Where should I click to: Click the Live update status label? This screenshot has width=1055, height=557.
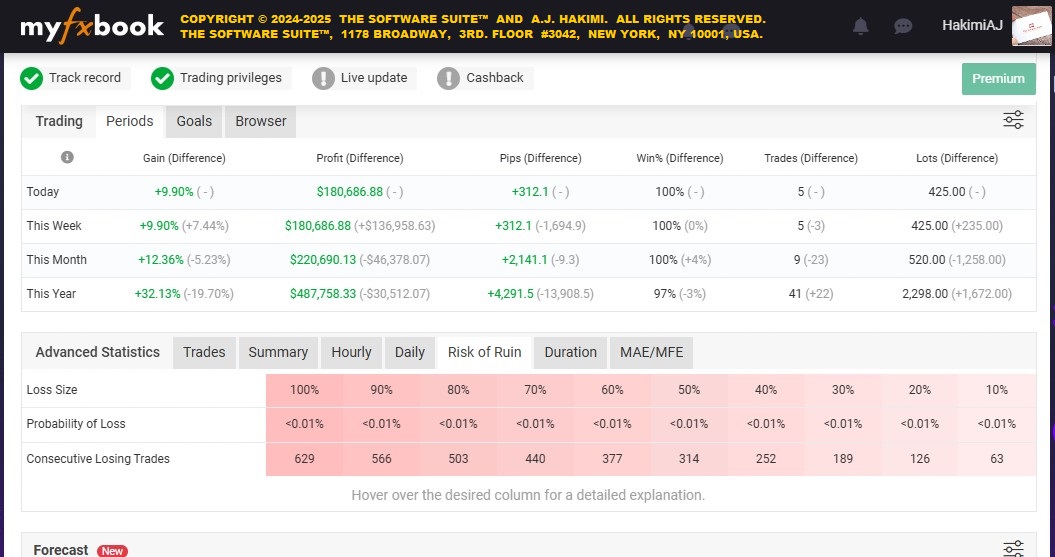tap(373, 78)
